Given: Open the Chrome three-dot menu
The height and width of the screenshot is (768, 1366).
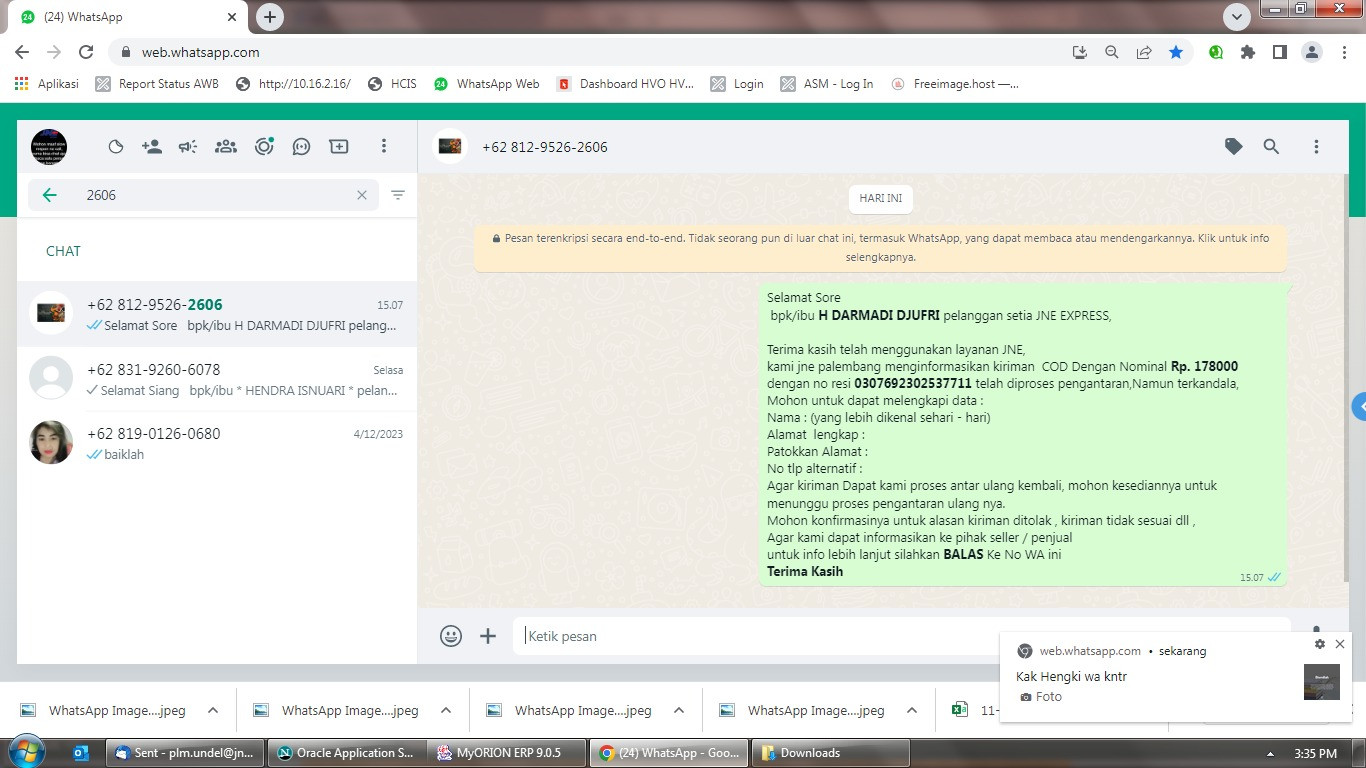Looking at the screenshot, I should (1344, 52).
